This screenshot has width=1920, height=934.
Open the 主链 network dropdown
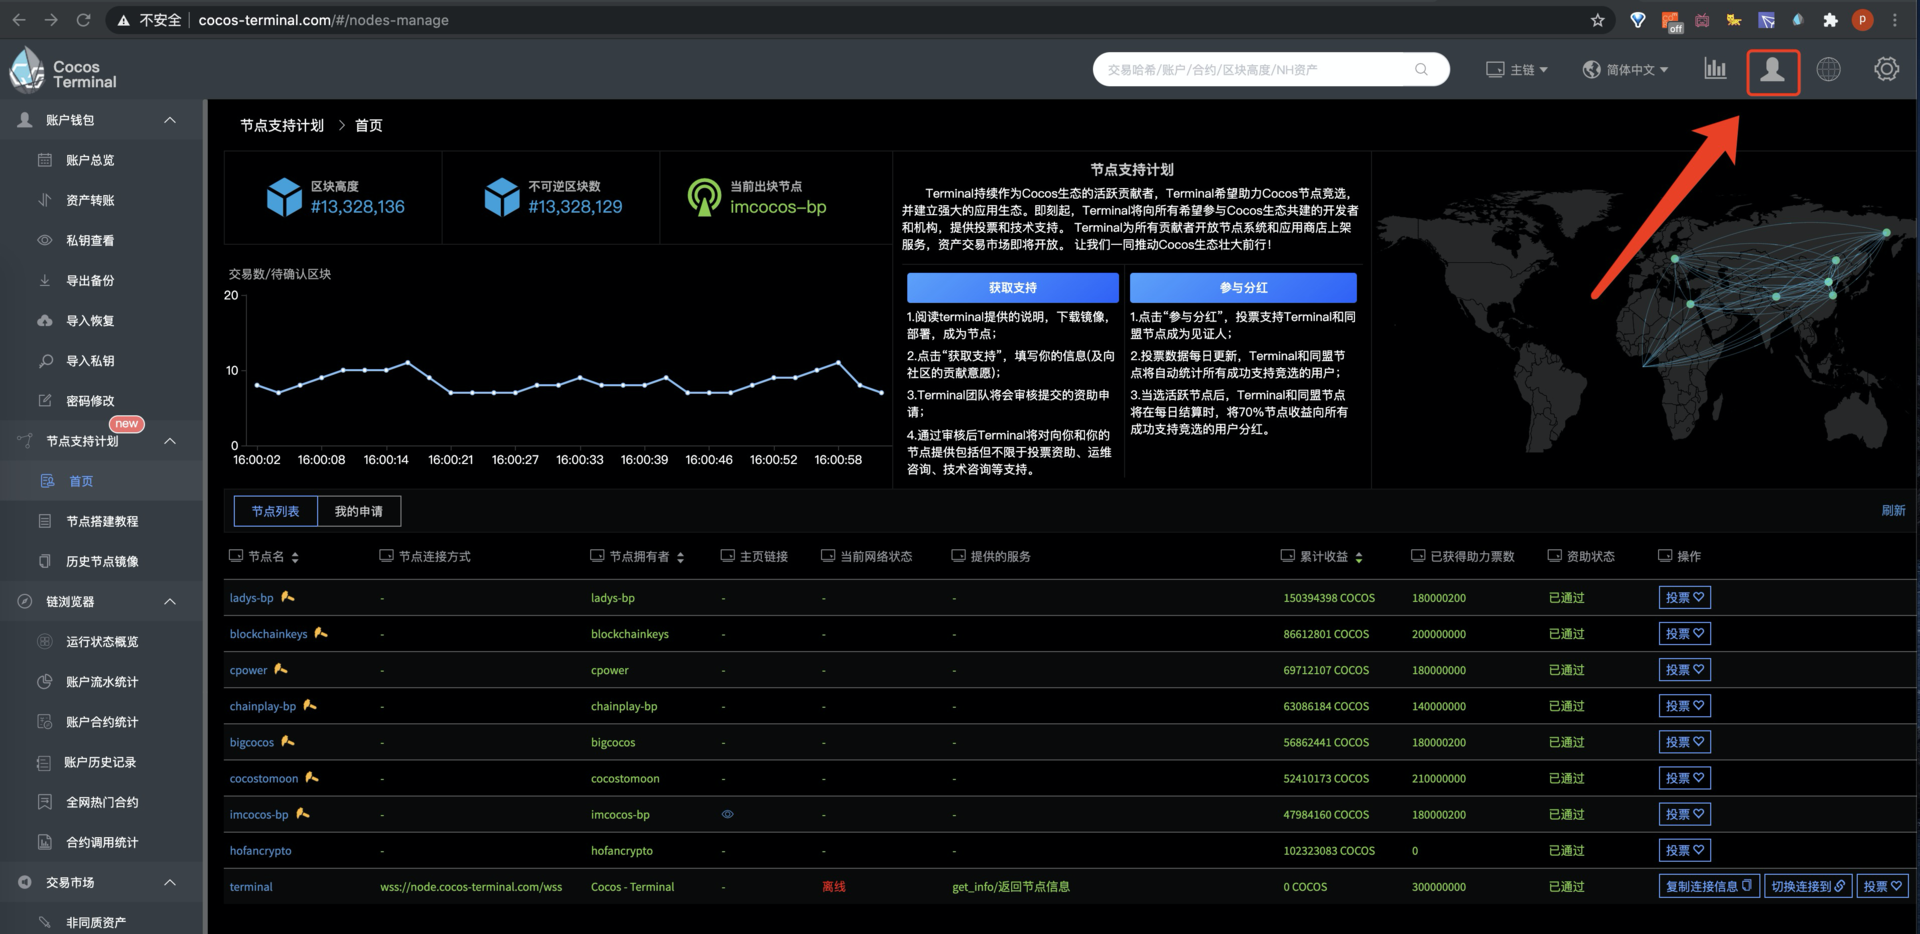click(x=1517, y=70)
